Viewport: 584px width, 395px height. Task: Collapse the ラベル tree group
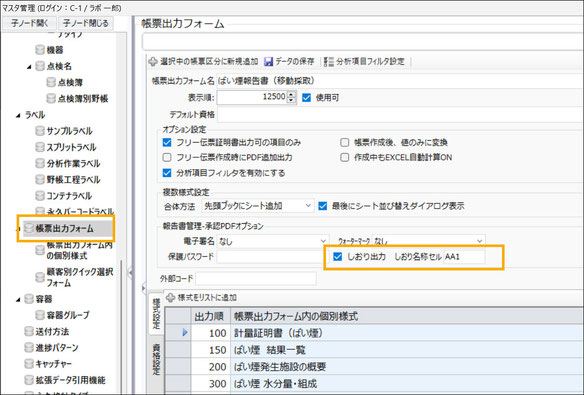[18, 115]
